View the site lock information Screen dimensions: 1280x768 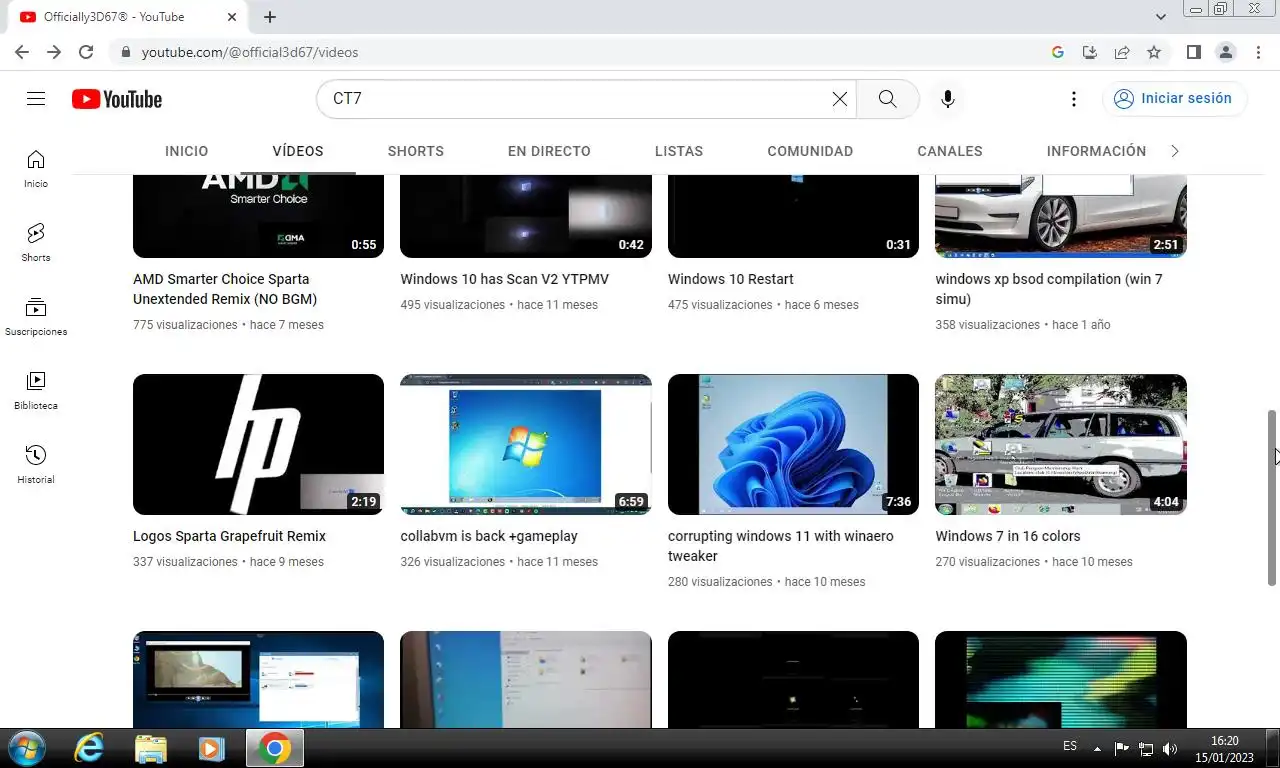(x=125, y=52)
